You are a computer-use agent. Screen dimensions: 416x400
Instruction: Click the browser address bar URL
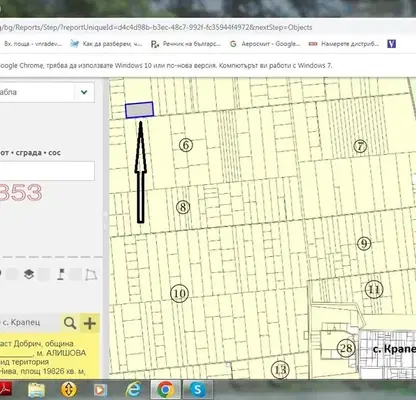(x=156, y=27)
